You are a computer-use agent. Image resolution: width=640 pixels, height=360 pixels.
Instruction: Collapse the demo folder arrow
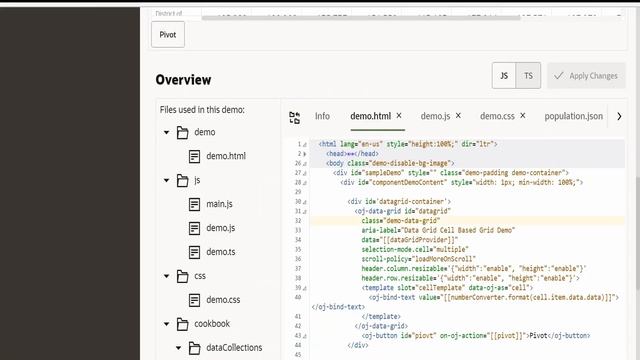click(x=167, y=132)
